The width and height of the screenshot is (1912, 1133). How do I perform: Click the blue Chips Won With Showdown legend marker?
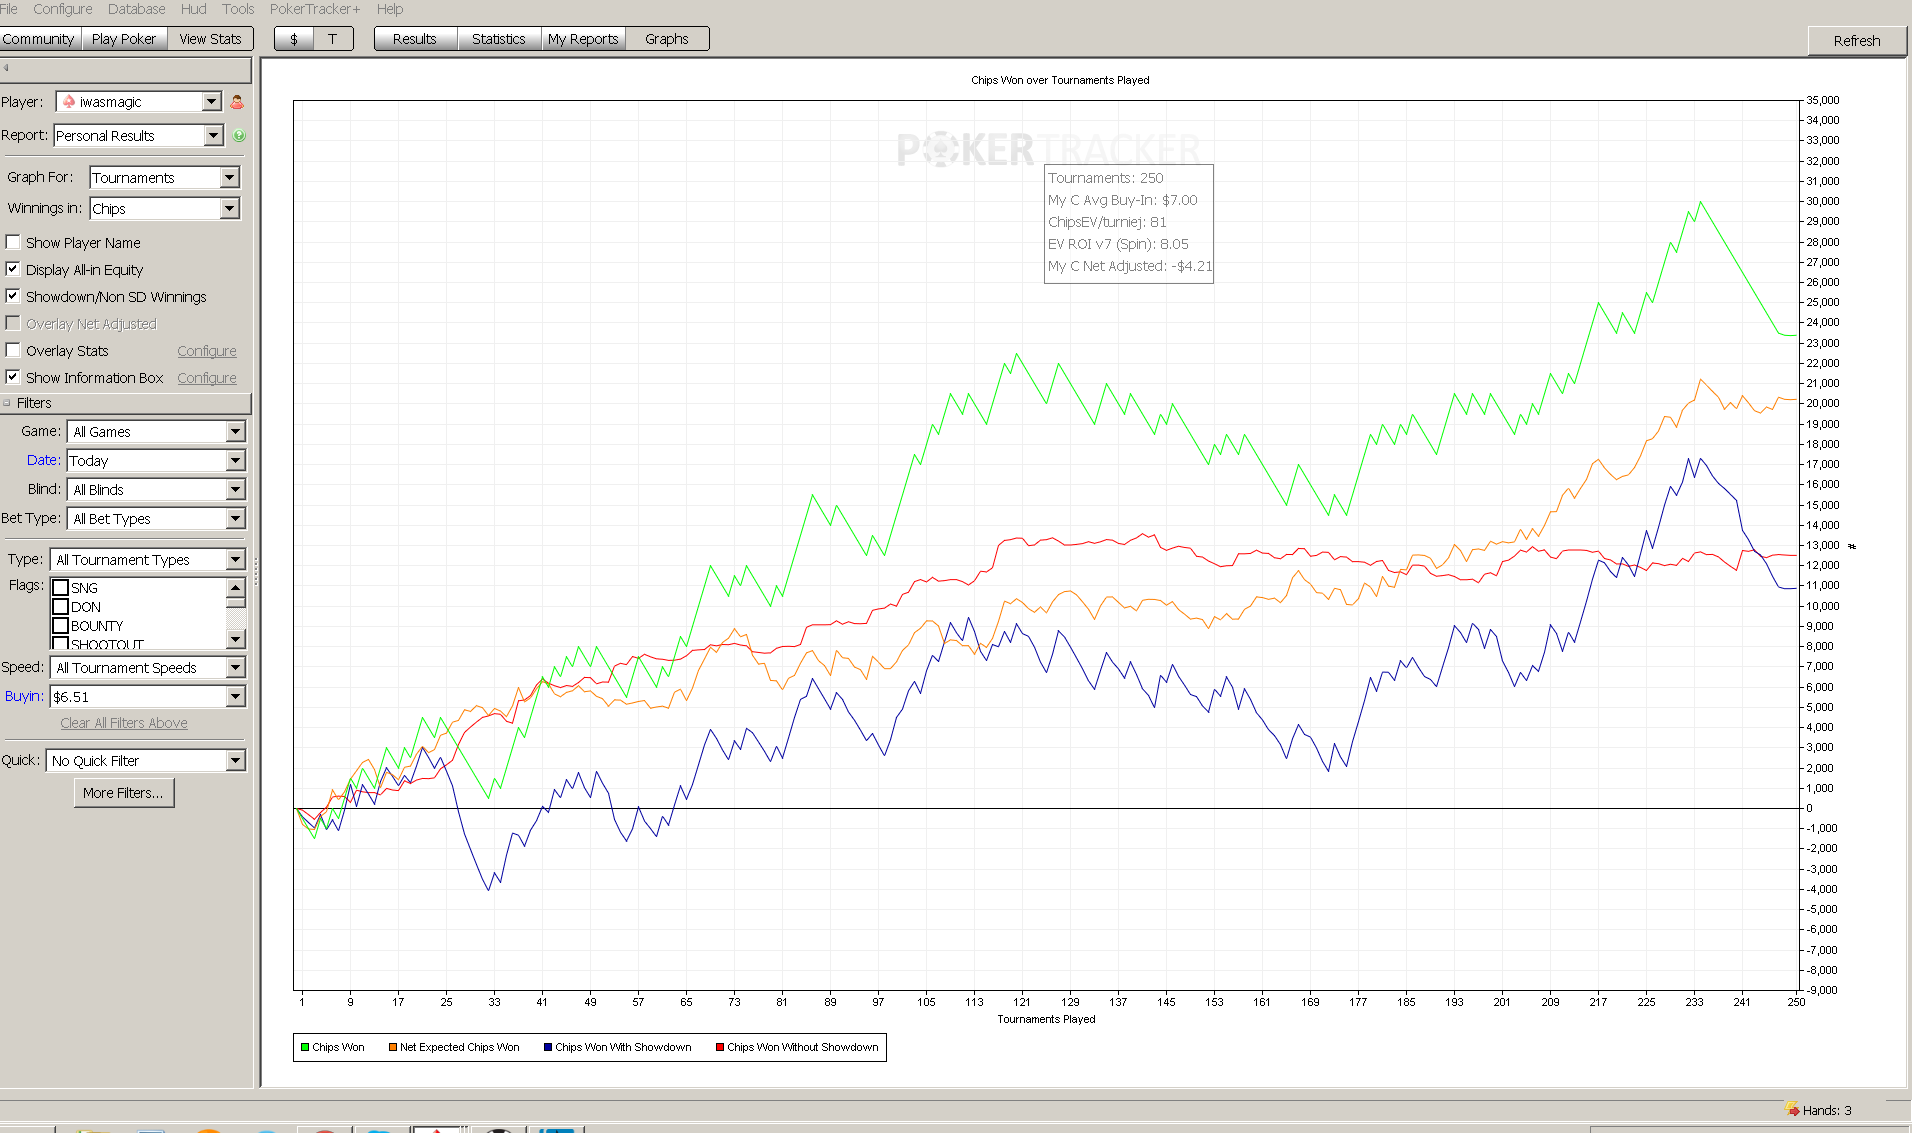click(x=548, y=1047)
